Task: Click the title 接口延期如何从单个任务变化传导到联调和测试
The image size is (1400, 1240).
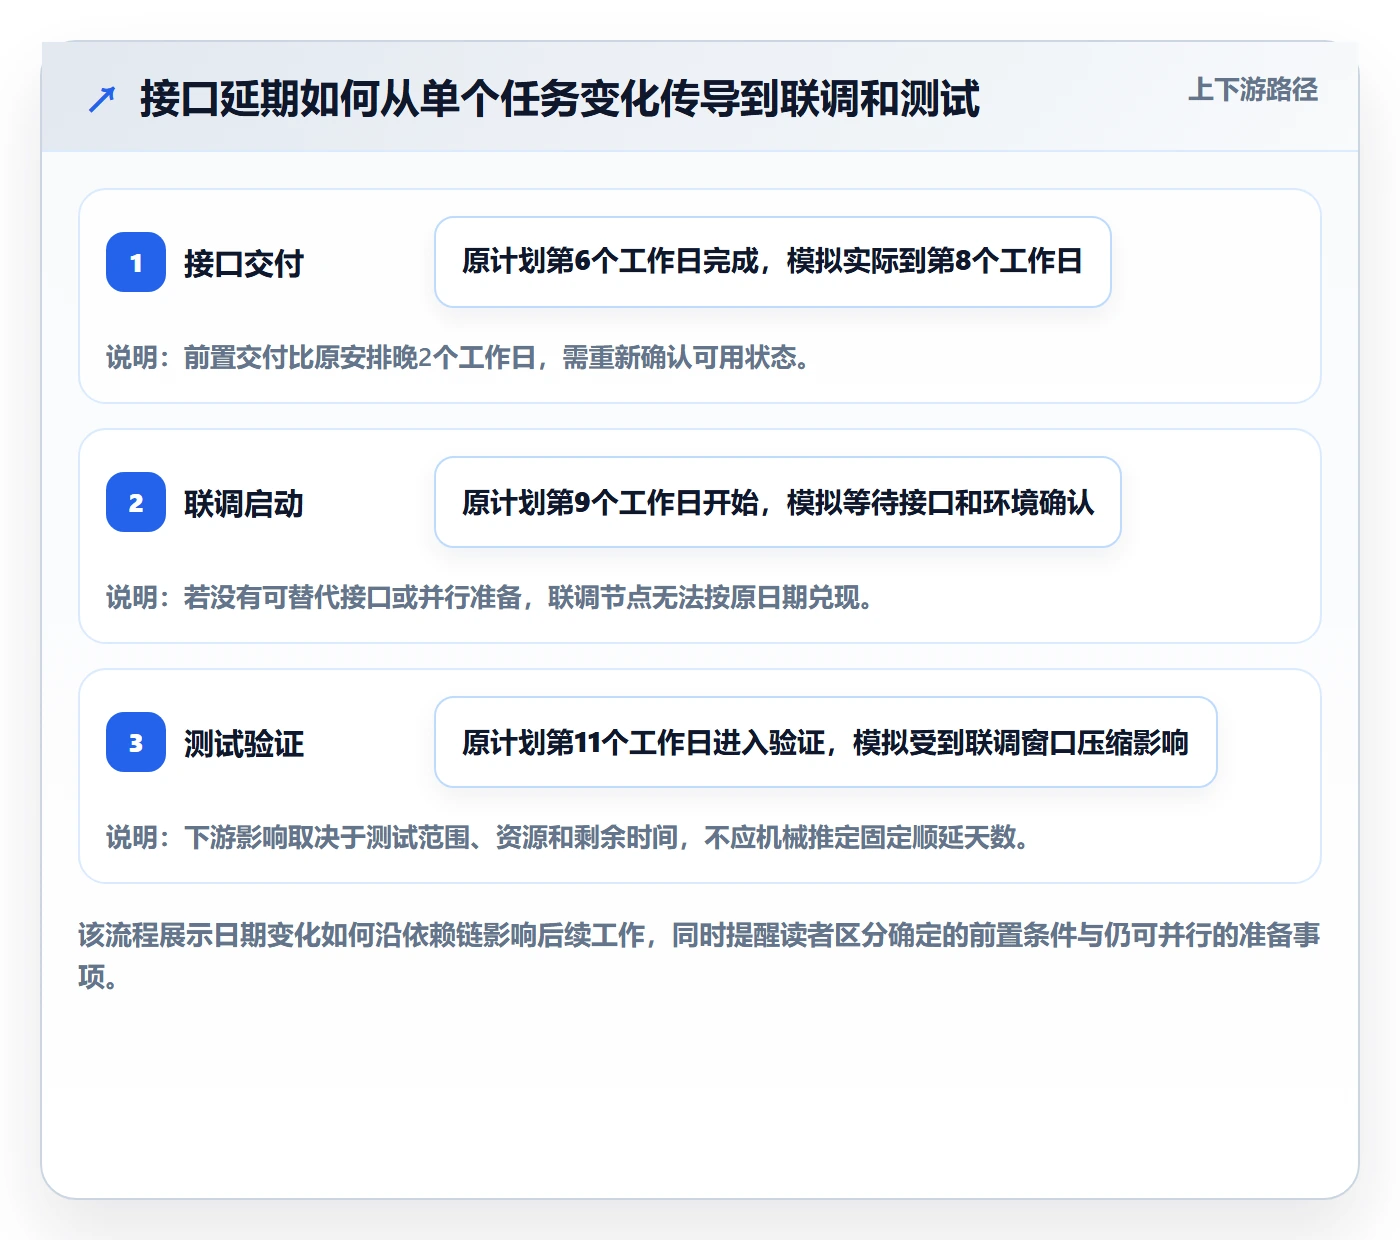Action: point(560,99)
